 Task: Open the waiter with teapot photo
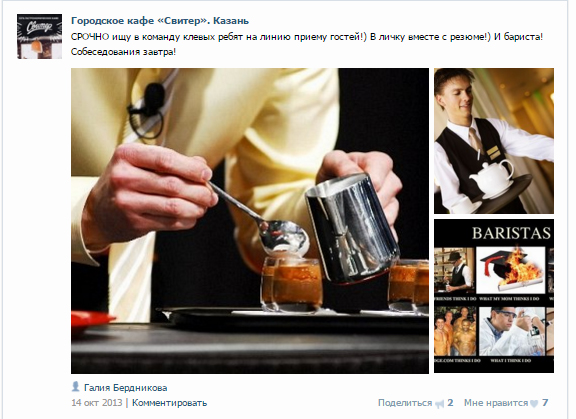[494, 141]
